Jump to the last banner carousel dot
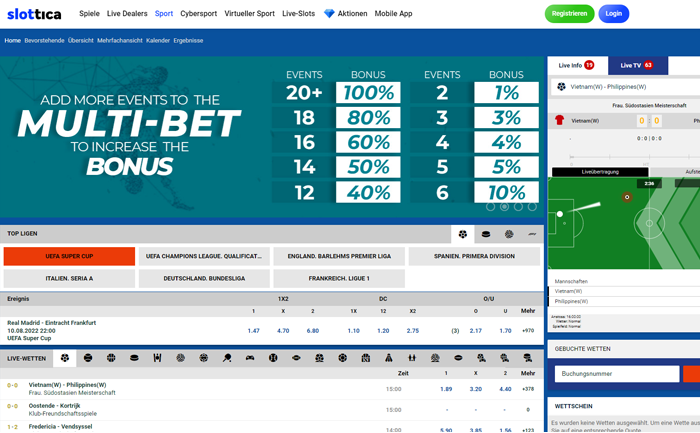Screen dimensions: 700x433 coord(532,207)
